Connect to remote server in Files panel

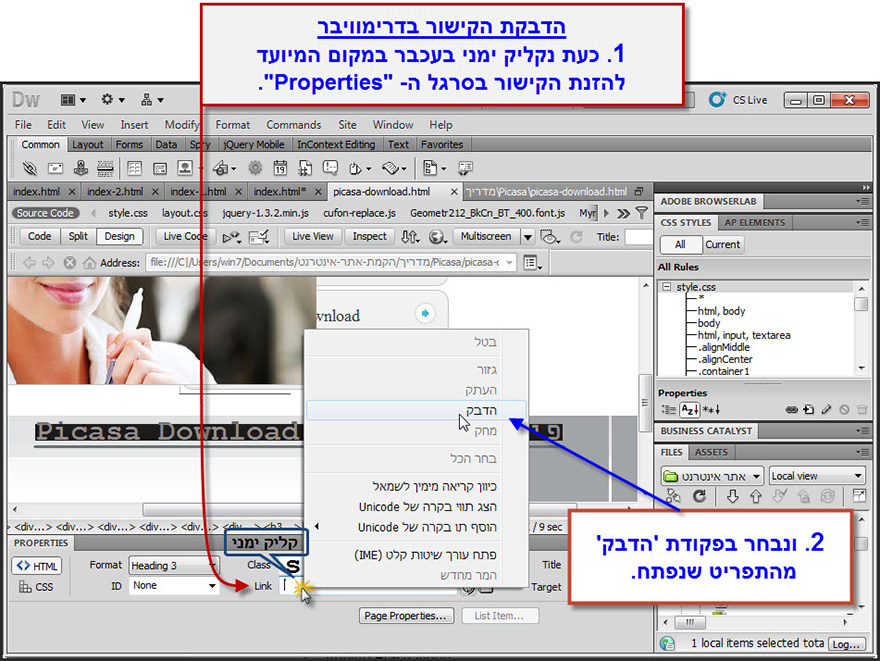(x=673, y=496)
